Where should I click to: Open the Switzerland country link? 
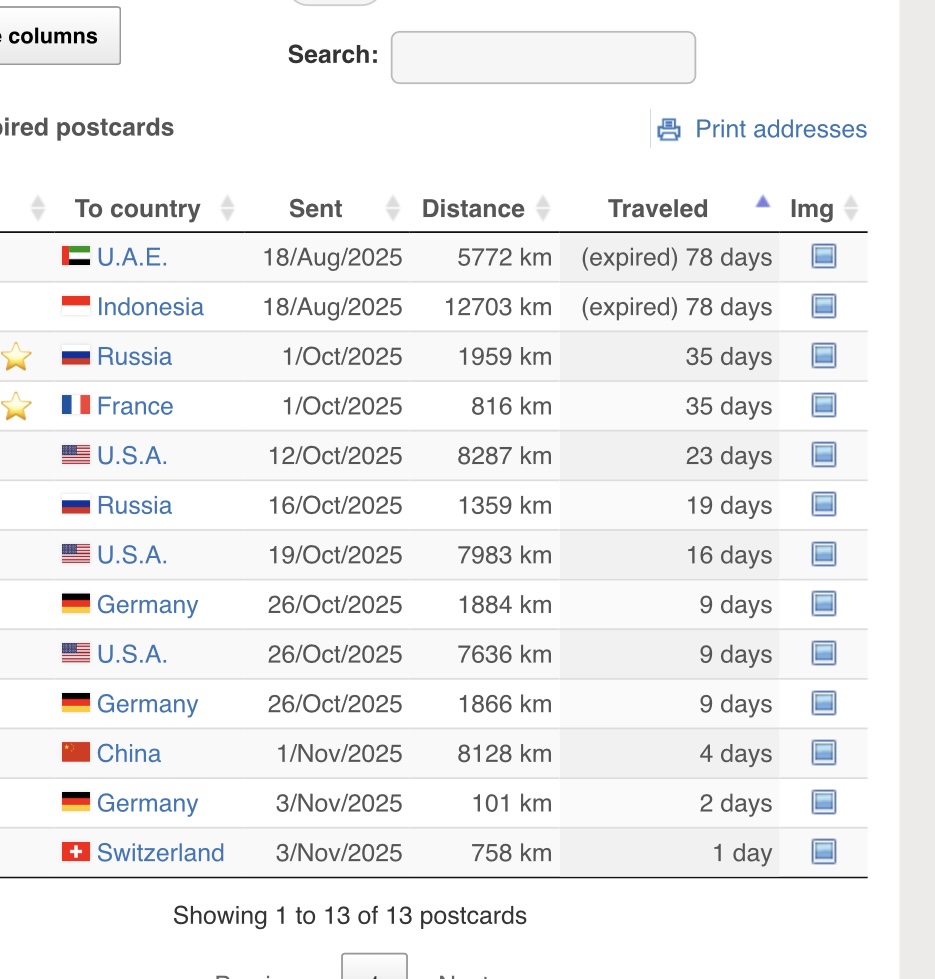click(x=160, y=853)
